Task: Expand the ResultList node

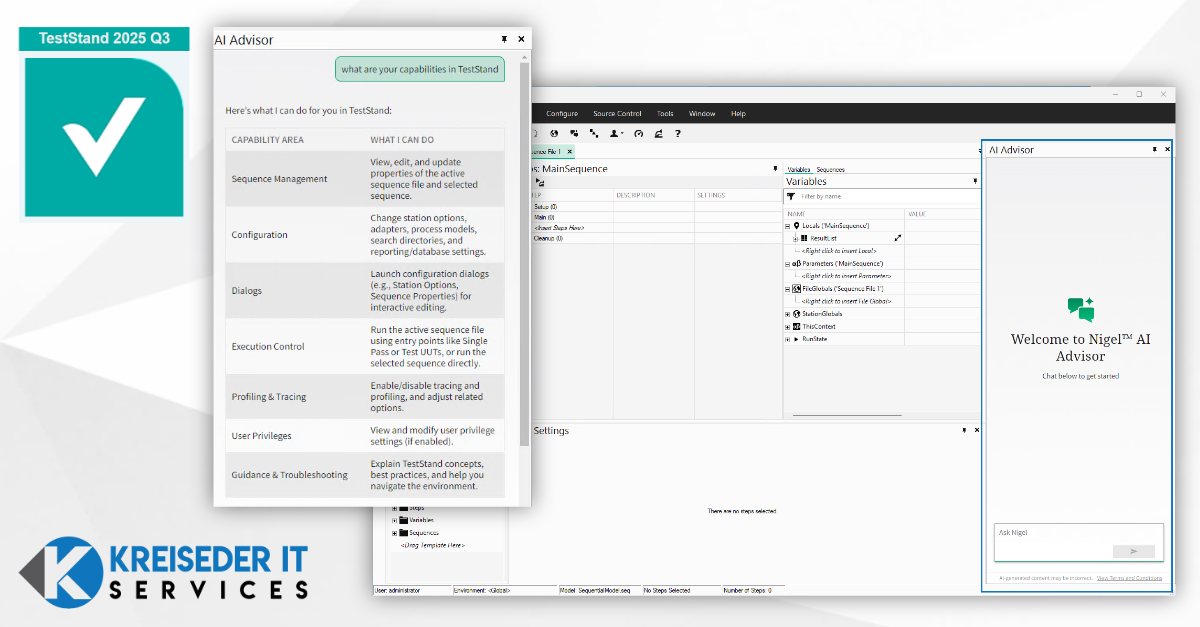Action: tap(795, 239)
